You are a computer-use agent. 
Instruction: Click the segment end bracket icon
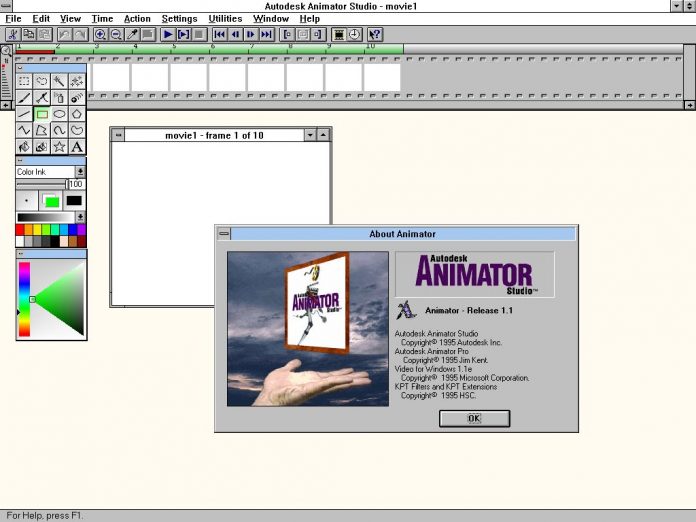pyautogui.click(x=318, y=35)
